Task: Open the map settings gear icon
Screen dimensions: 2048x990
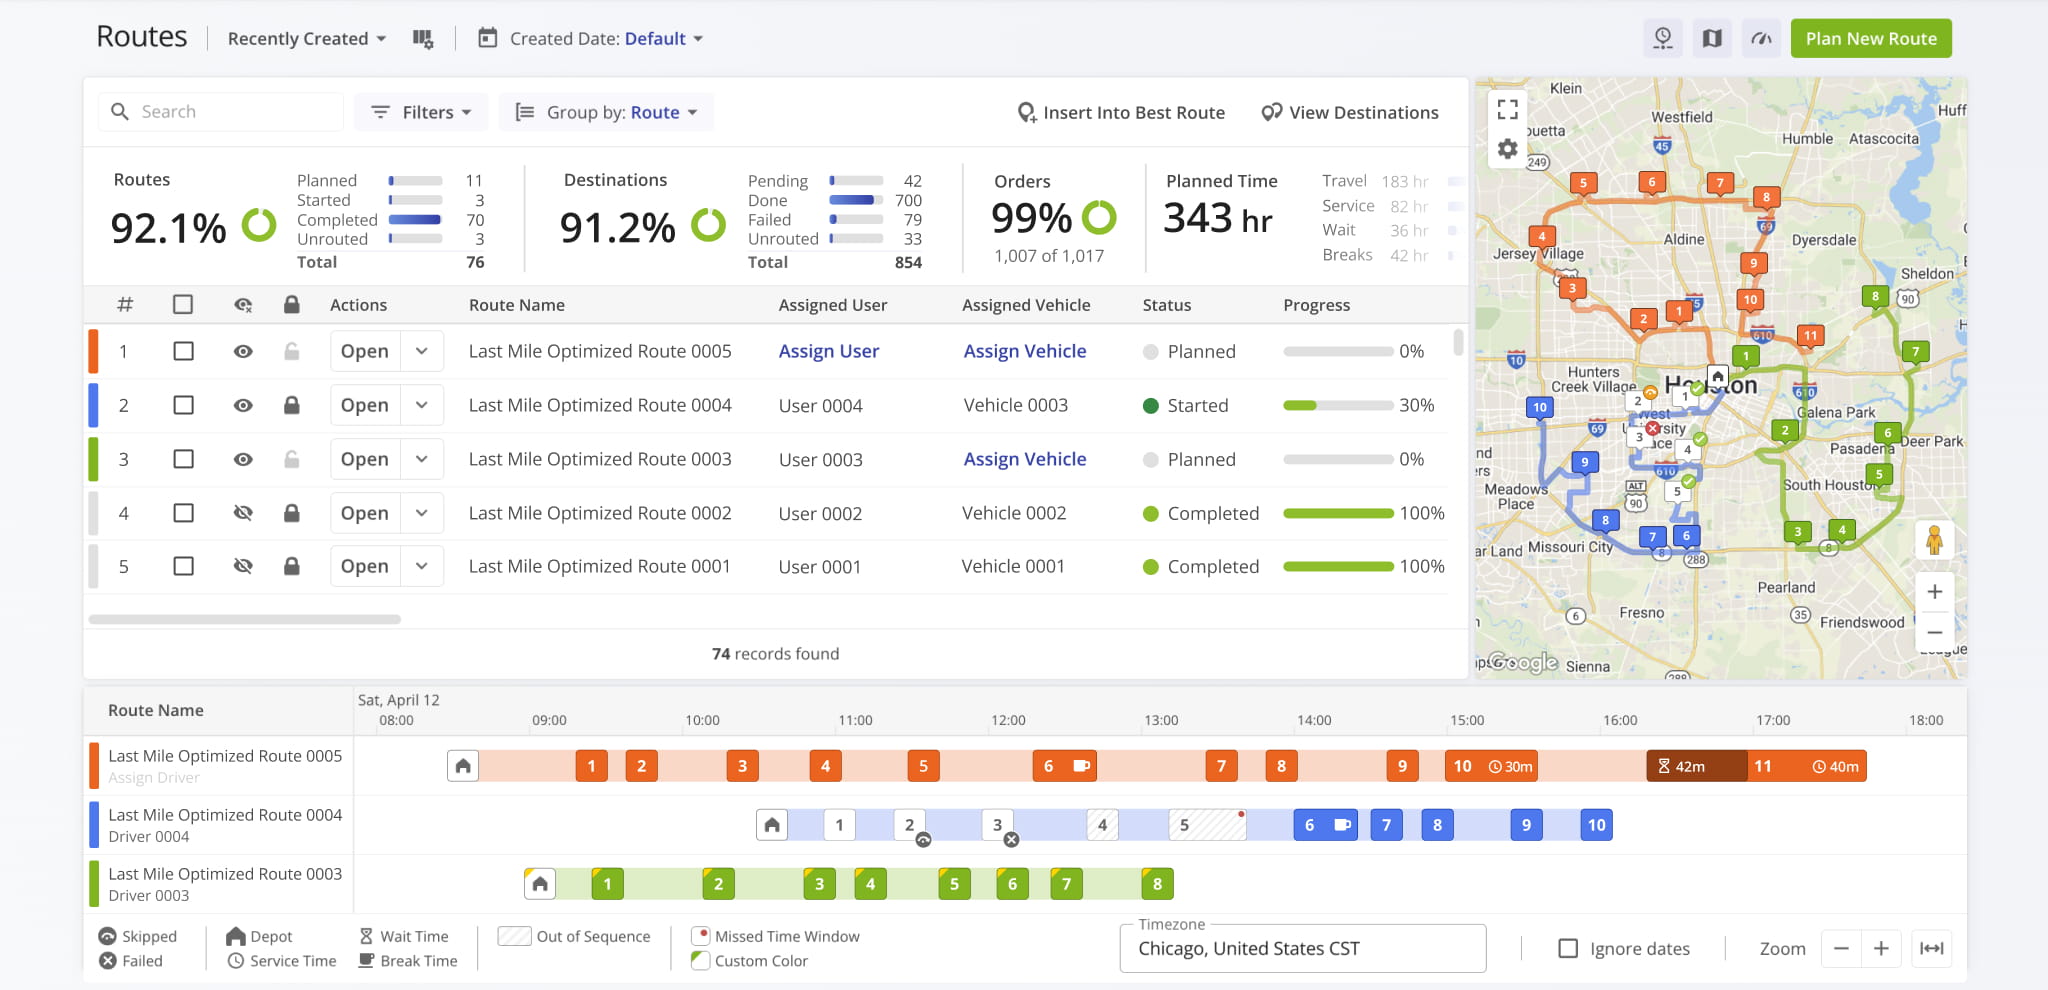Action: (1508, 149)
